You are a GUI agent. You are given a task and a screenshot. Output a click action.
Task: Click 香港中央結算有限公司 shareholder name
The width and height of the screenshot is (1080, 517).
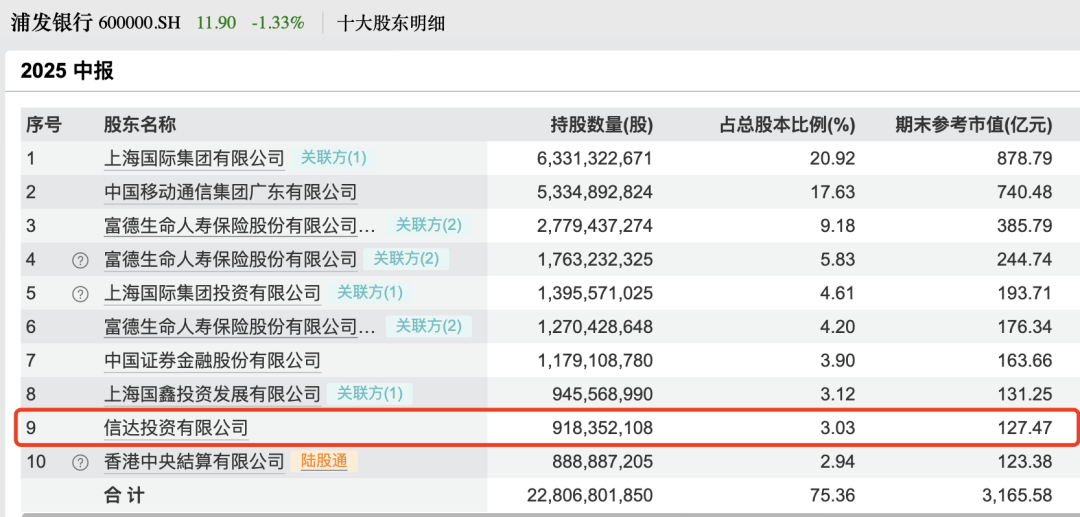(194, 462)
